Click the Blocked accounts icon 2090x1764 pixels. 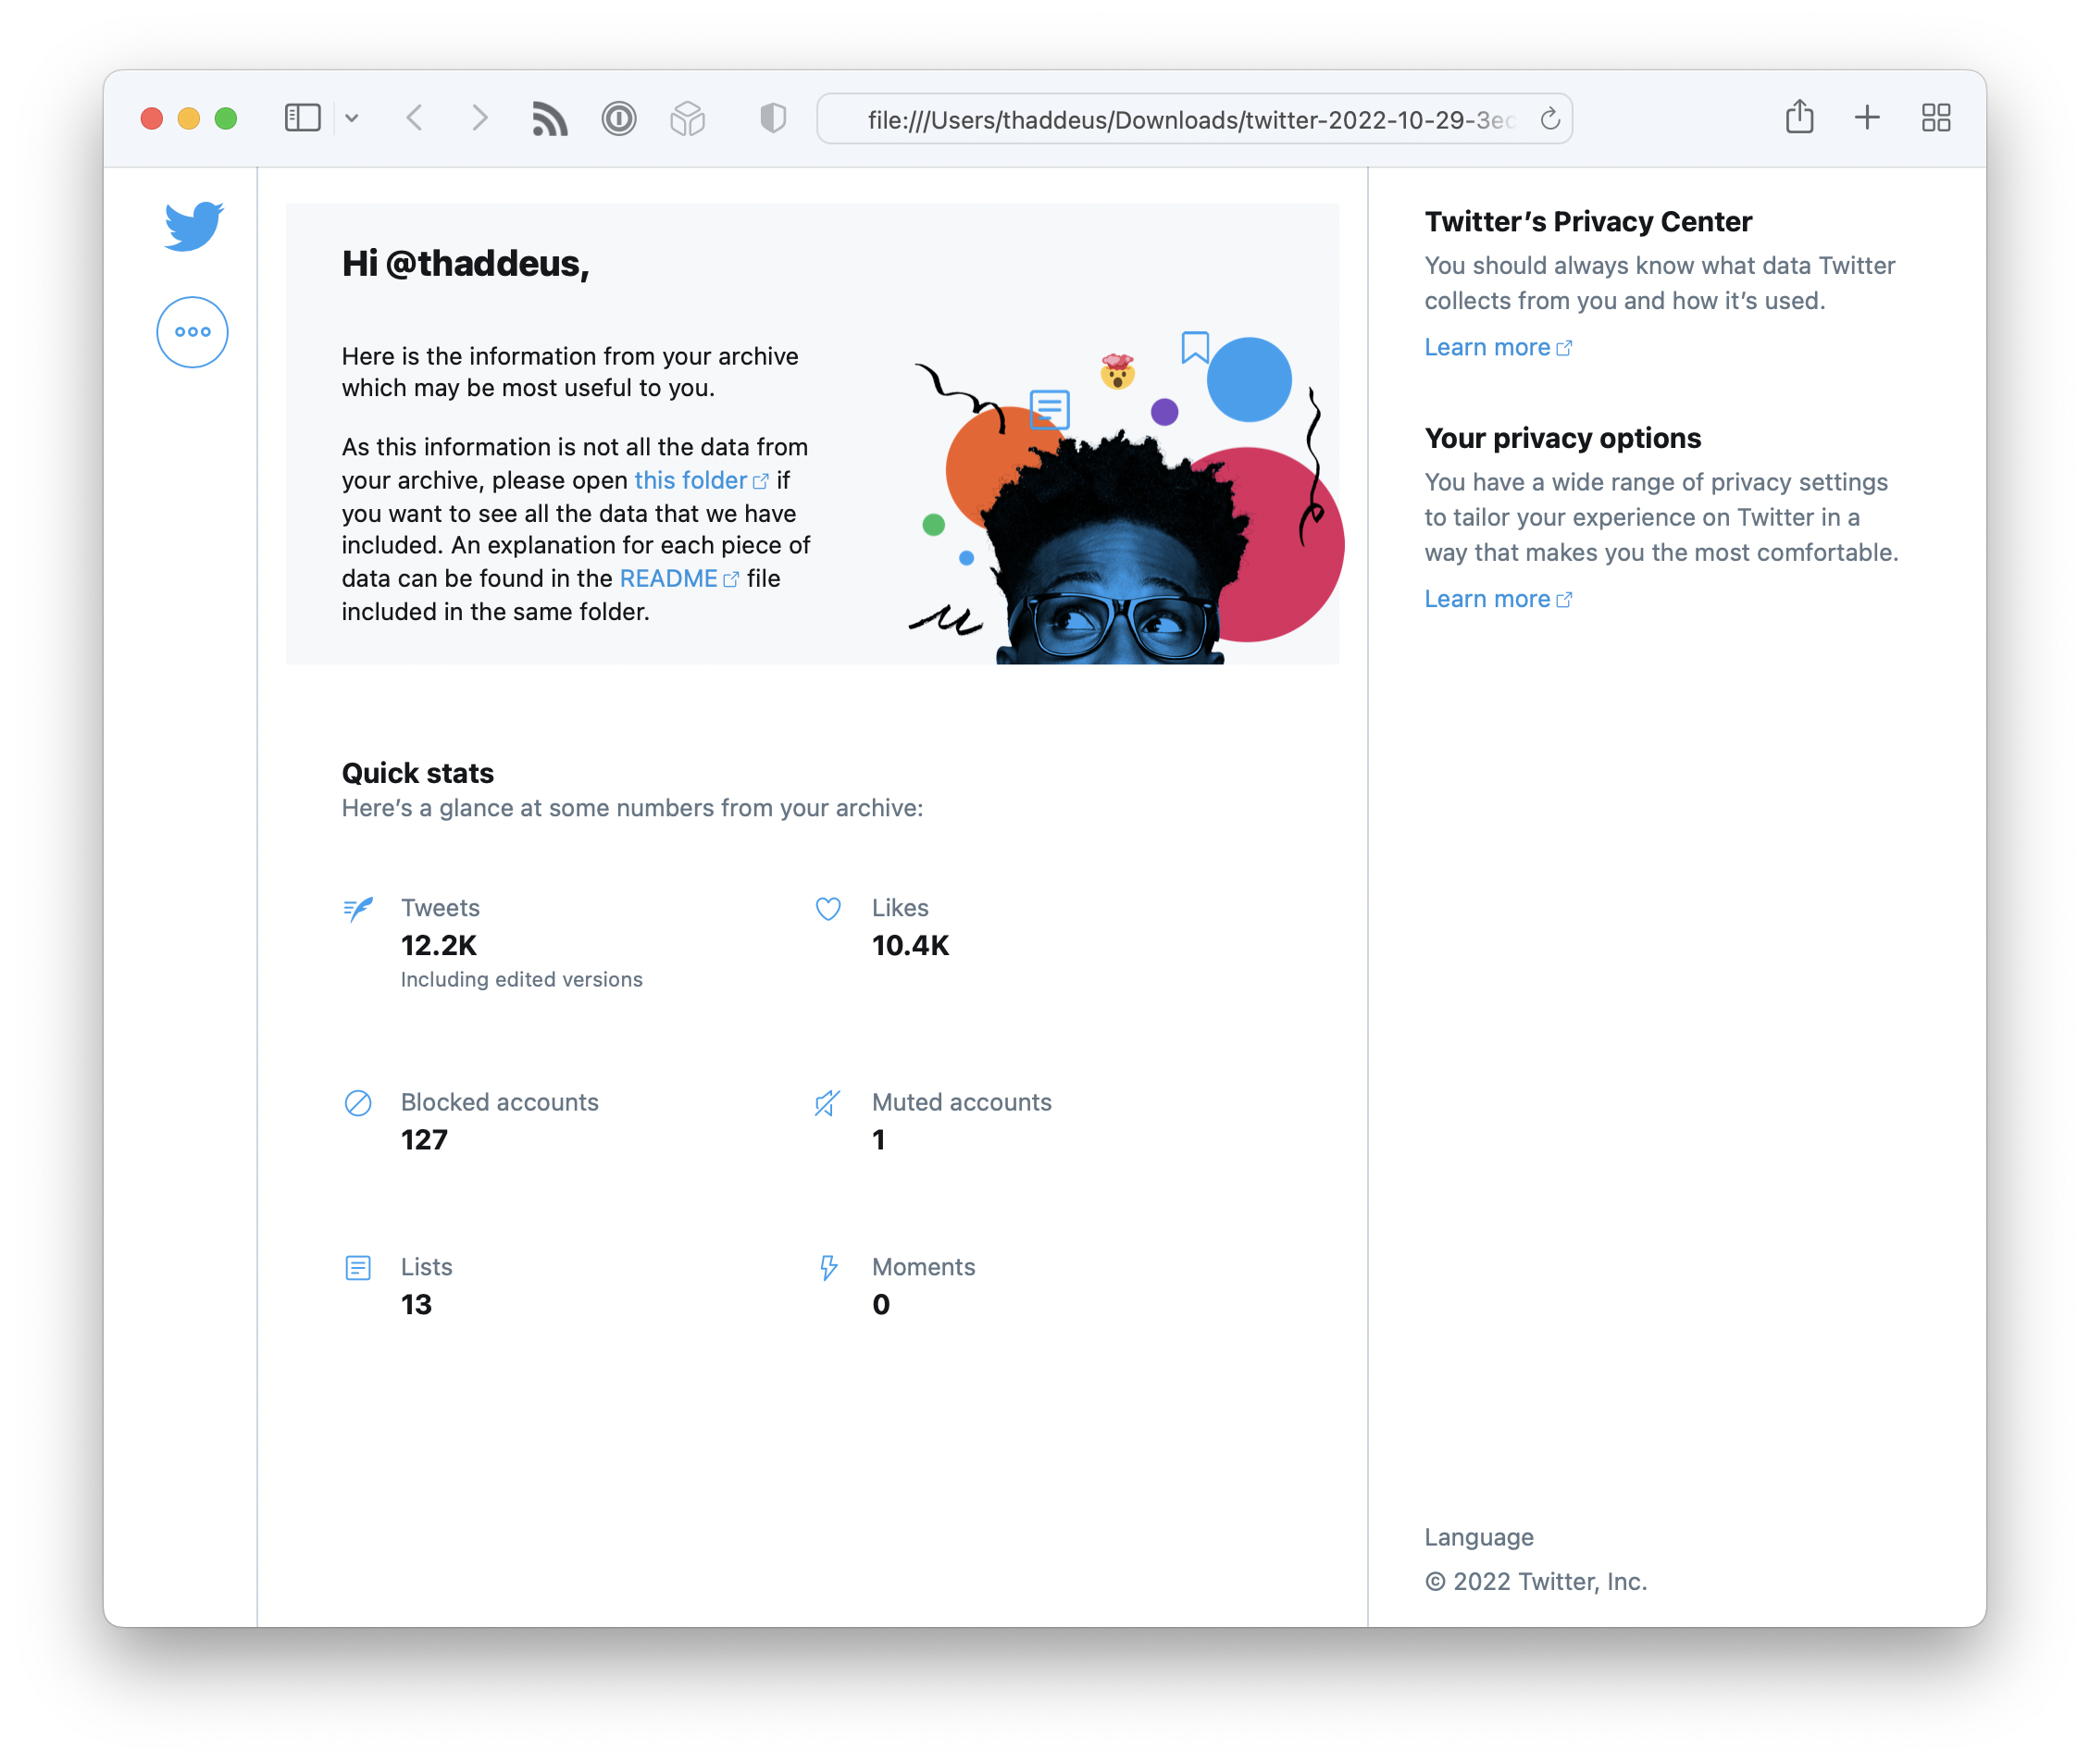(x=358, y=1103)
